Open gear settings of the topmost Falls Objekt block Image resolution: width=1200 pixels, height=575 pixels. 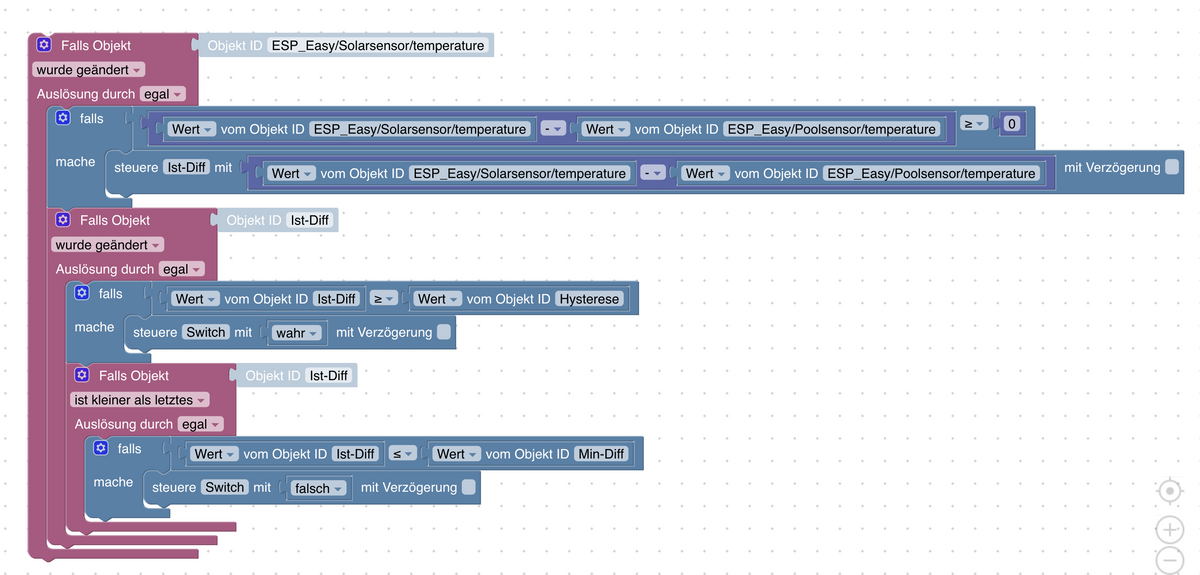[x=43, y=45]
